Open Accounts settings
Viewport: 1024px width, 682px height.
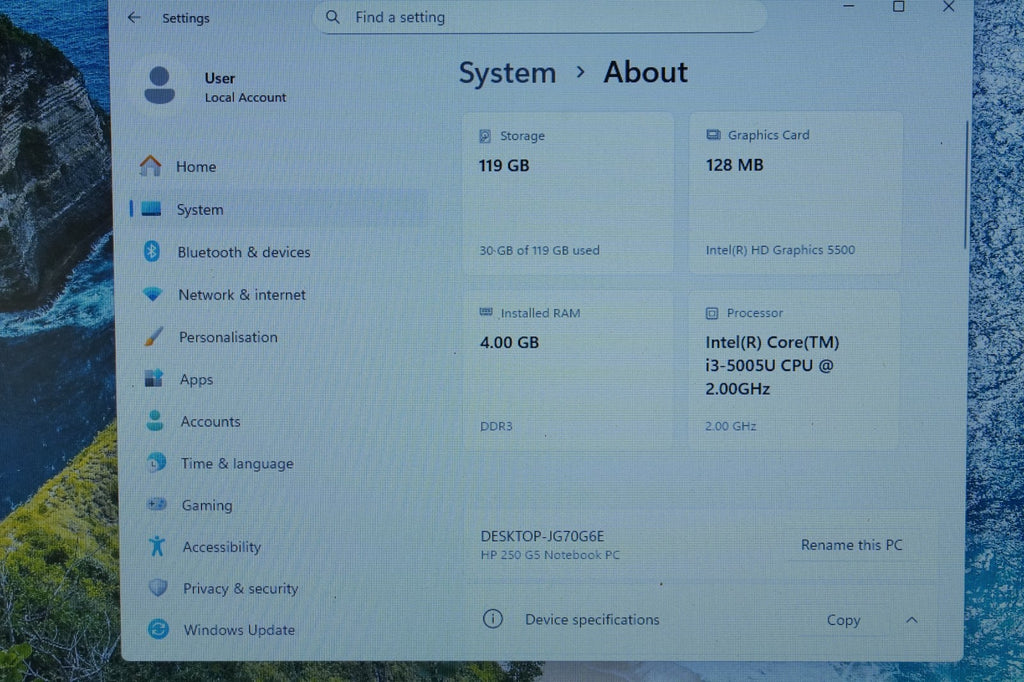click(x=210, y=422)
